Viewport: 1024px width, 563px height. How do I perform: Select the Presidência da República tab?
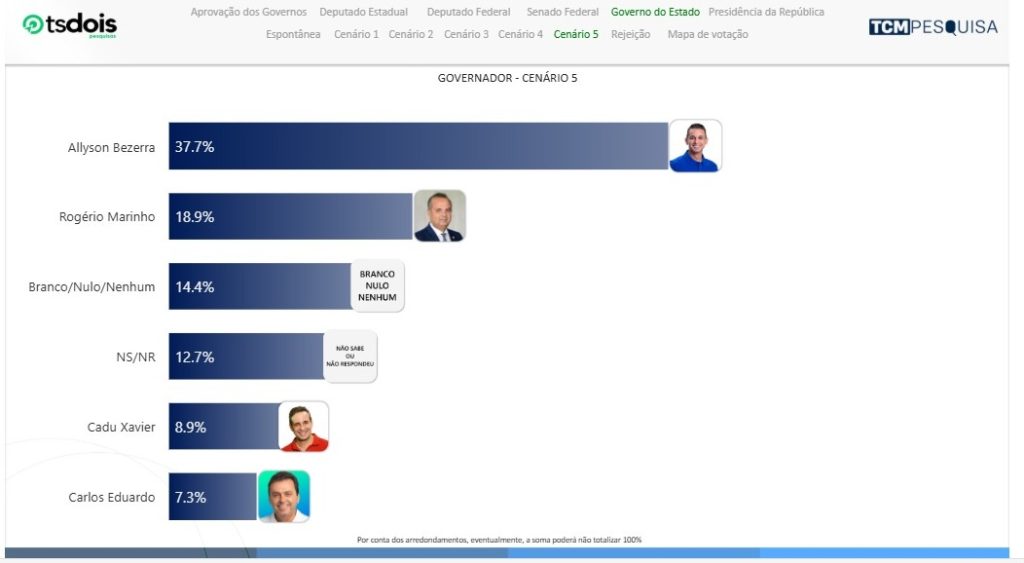pos(766,12)
